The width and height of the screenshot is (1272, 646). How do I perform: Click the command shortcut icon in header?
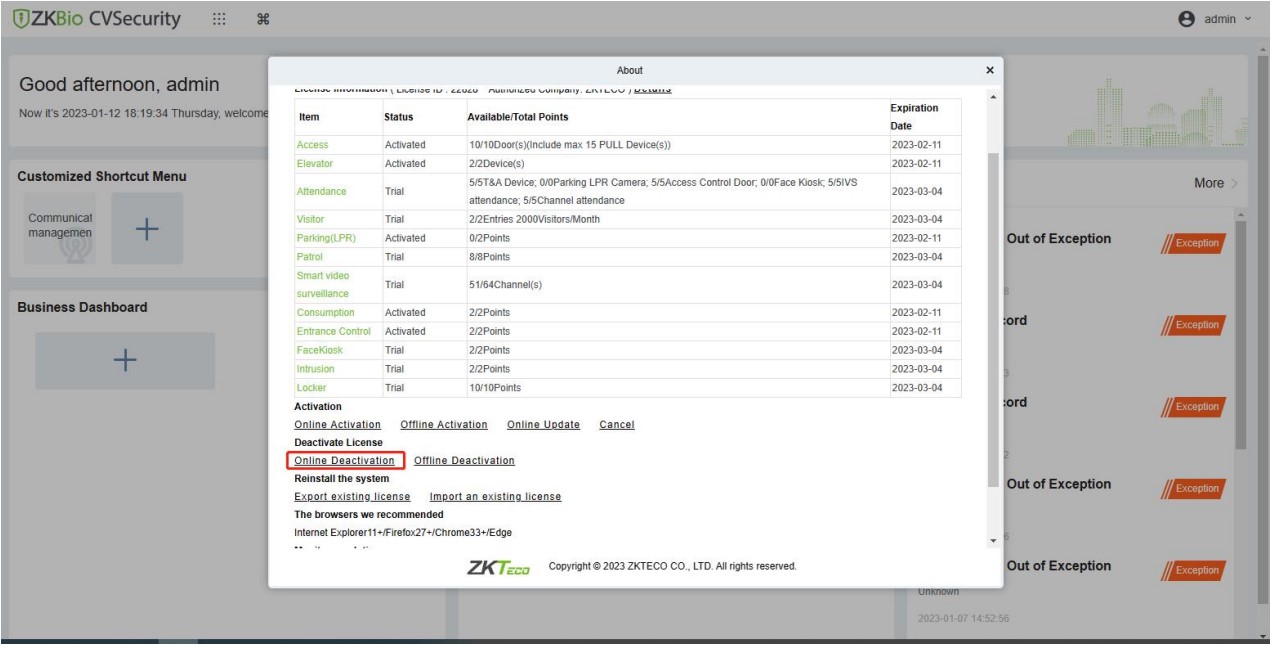click(263, 20)
